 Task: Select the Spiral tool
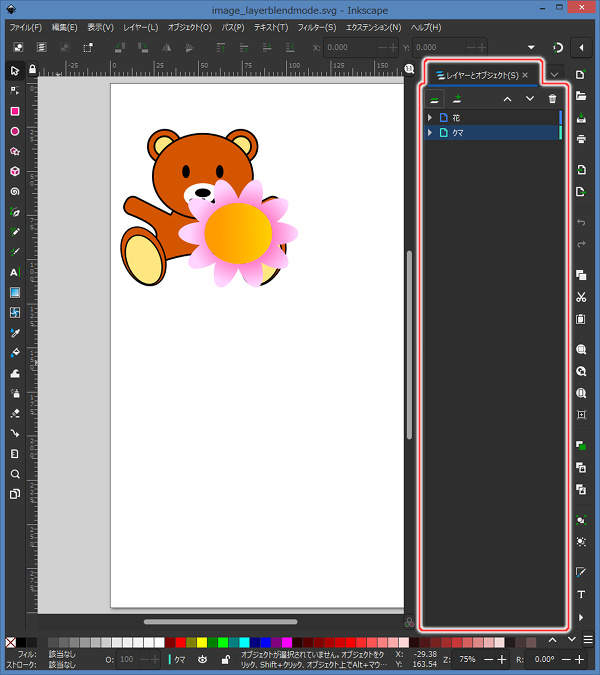[x=15, y=191]
